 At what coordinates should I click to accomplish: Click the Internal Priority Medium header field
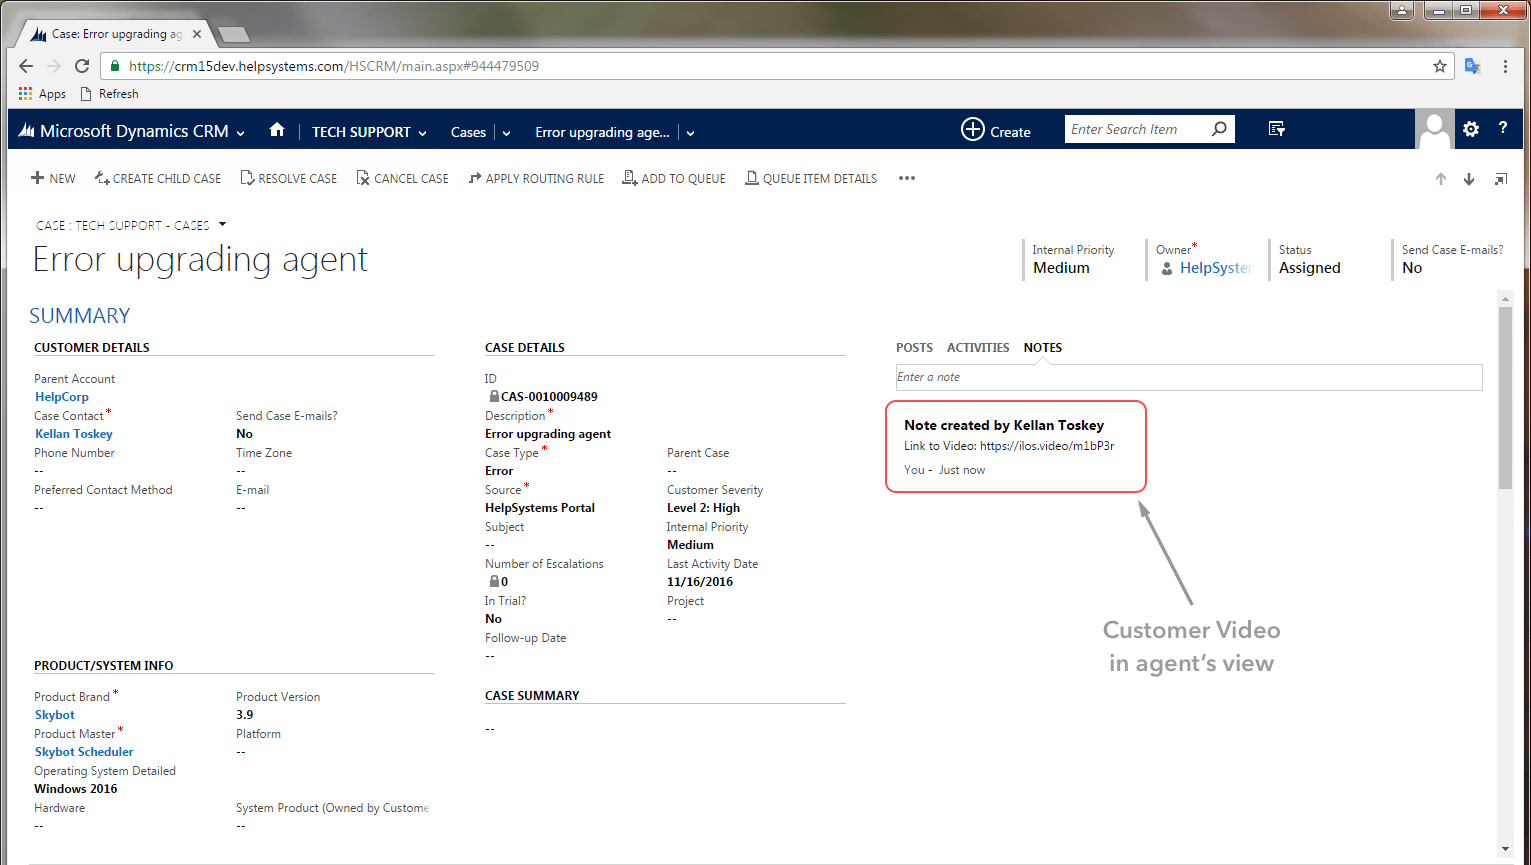pos(1073,259)
